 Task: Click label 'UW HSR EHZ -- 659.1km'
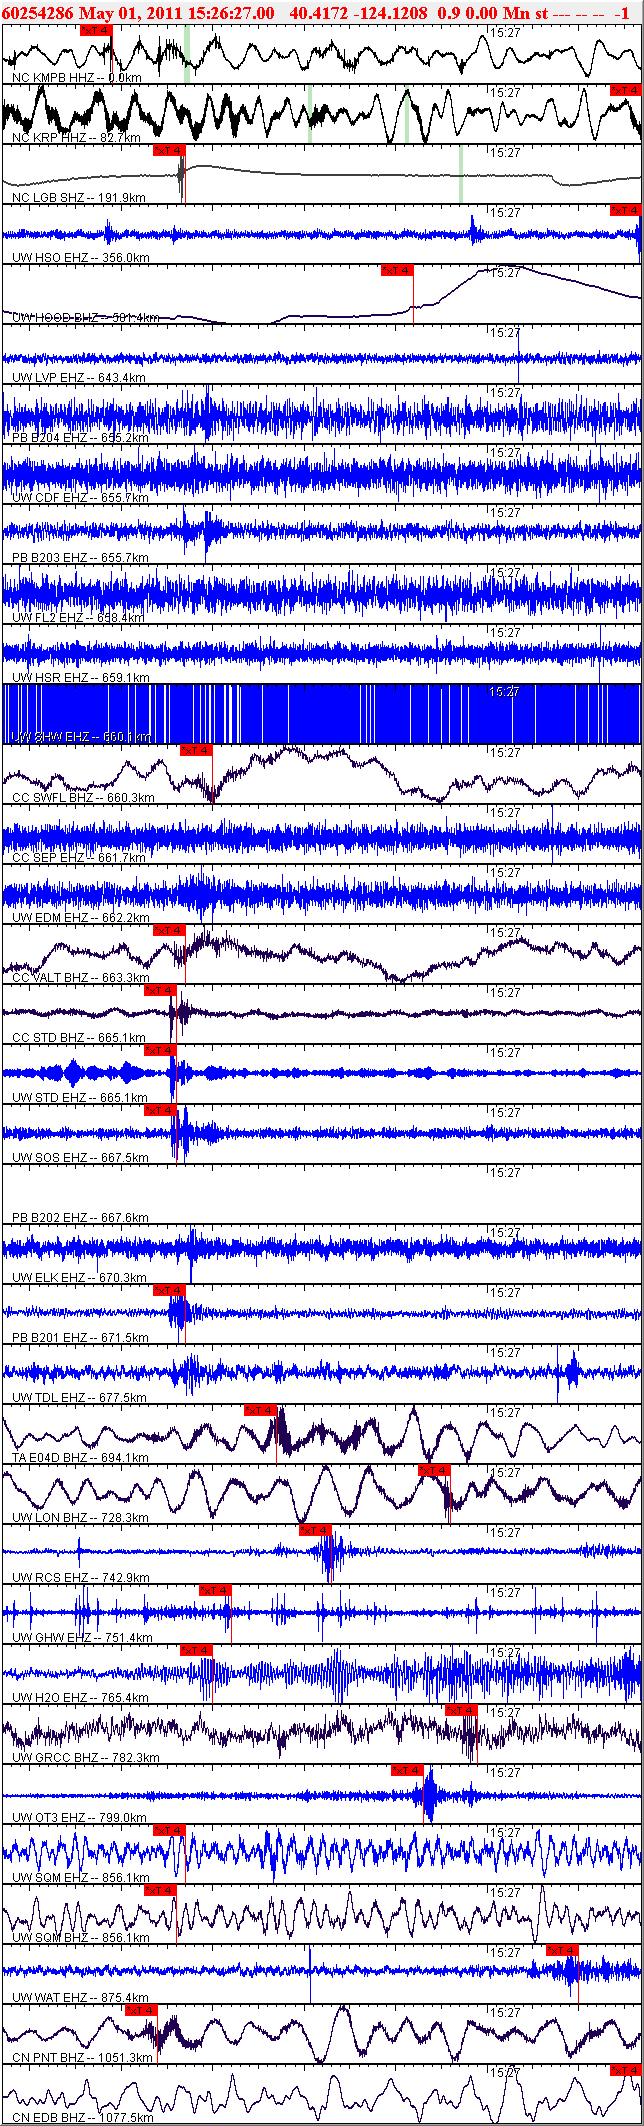point(80,677)
